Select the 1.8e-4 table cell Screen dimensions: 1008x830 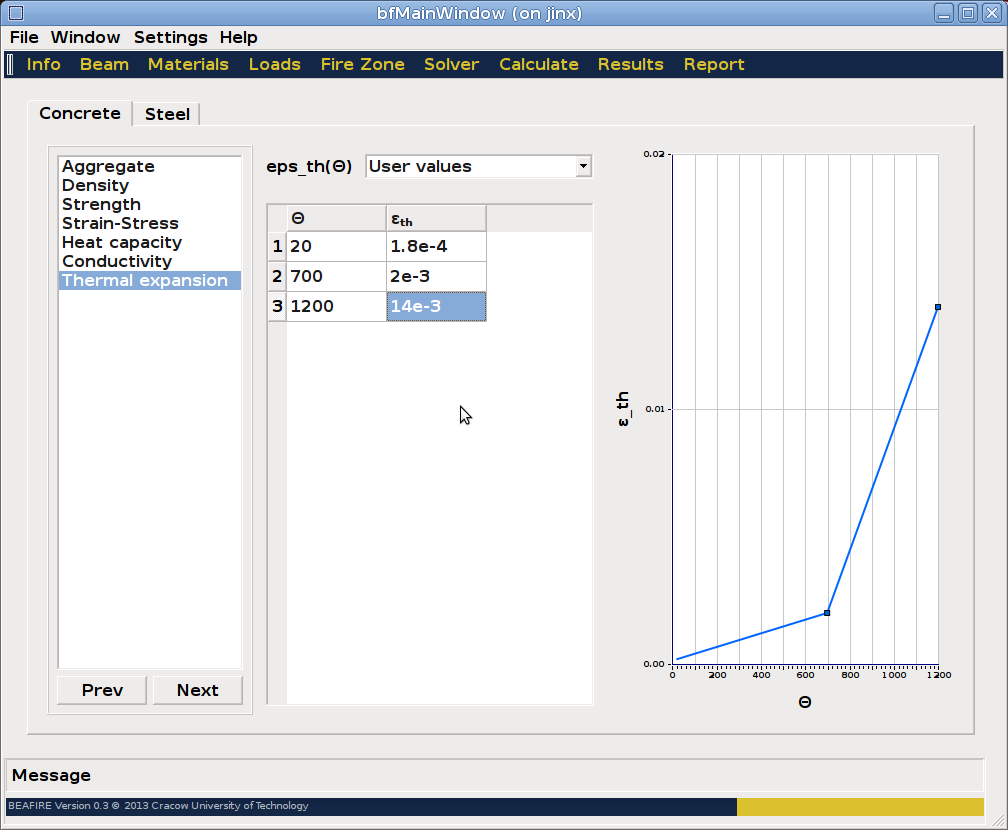436,246
